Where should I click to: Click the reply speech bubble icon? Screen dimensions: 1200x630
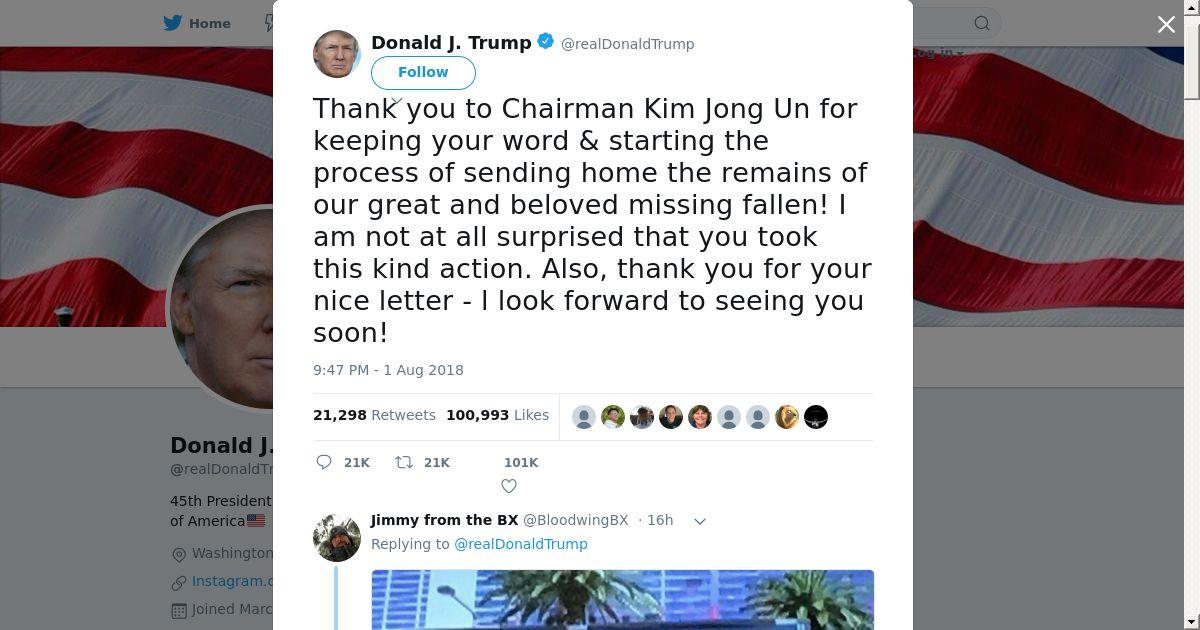(x=324, y=462)
